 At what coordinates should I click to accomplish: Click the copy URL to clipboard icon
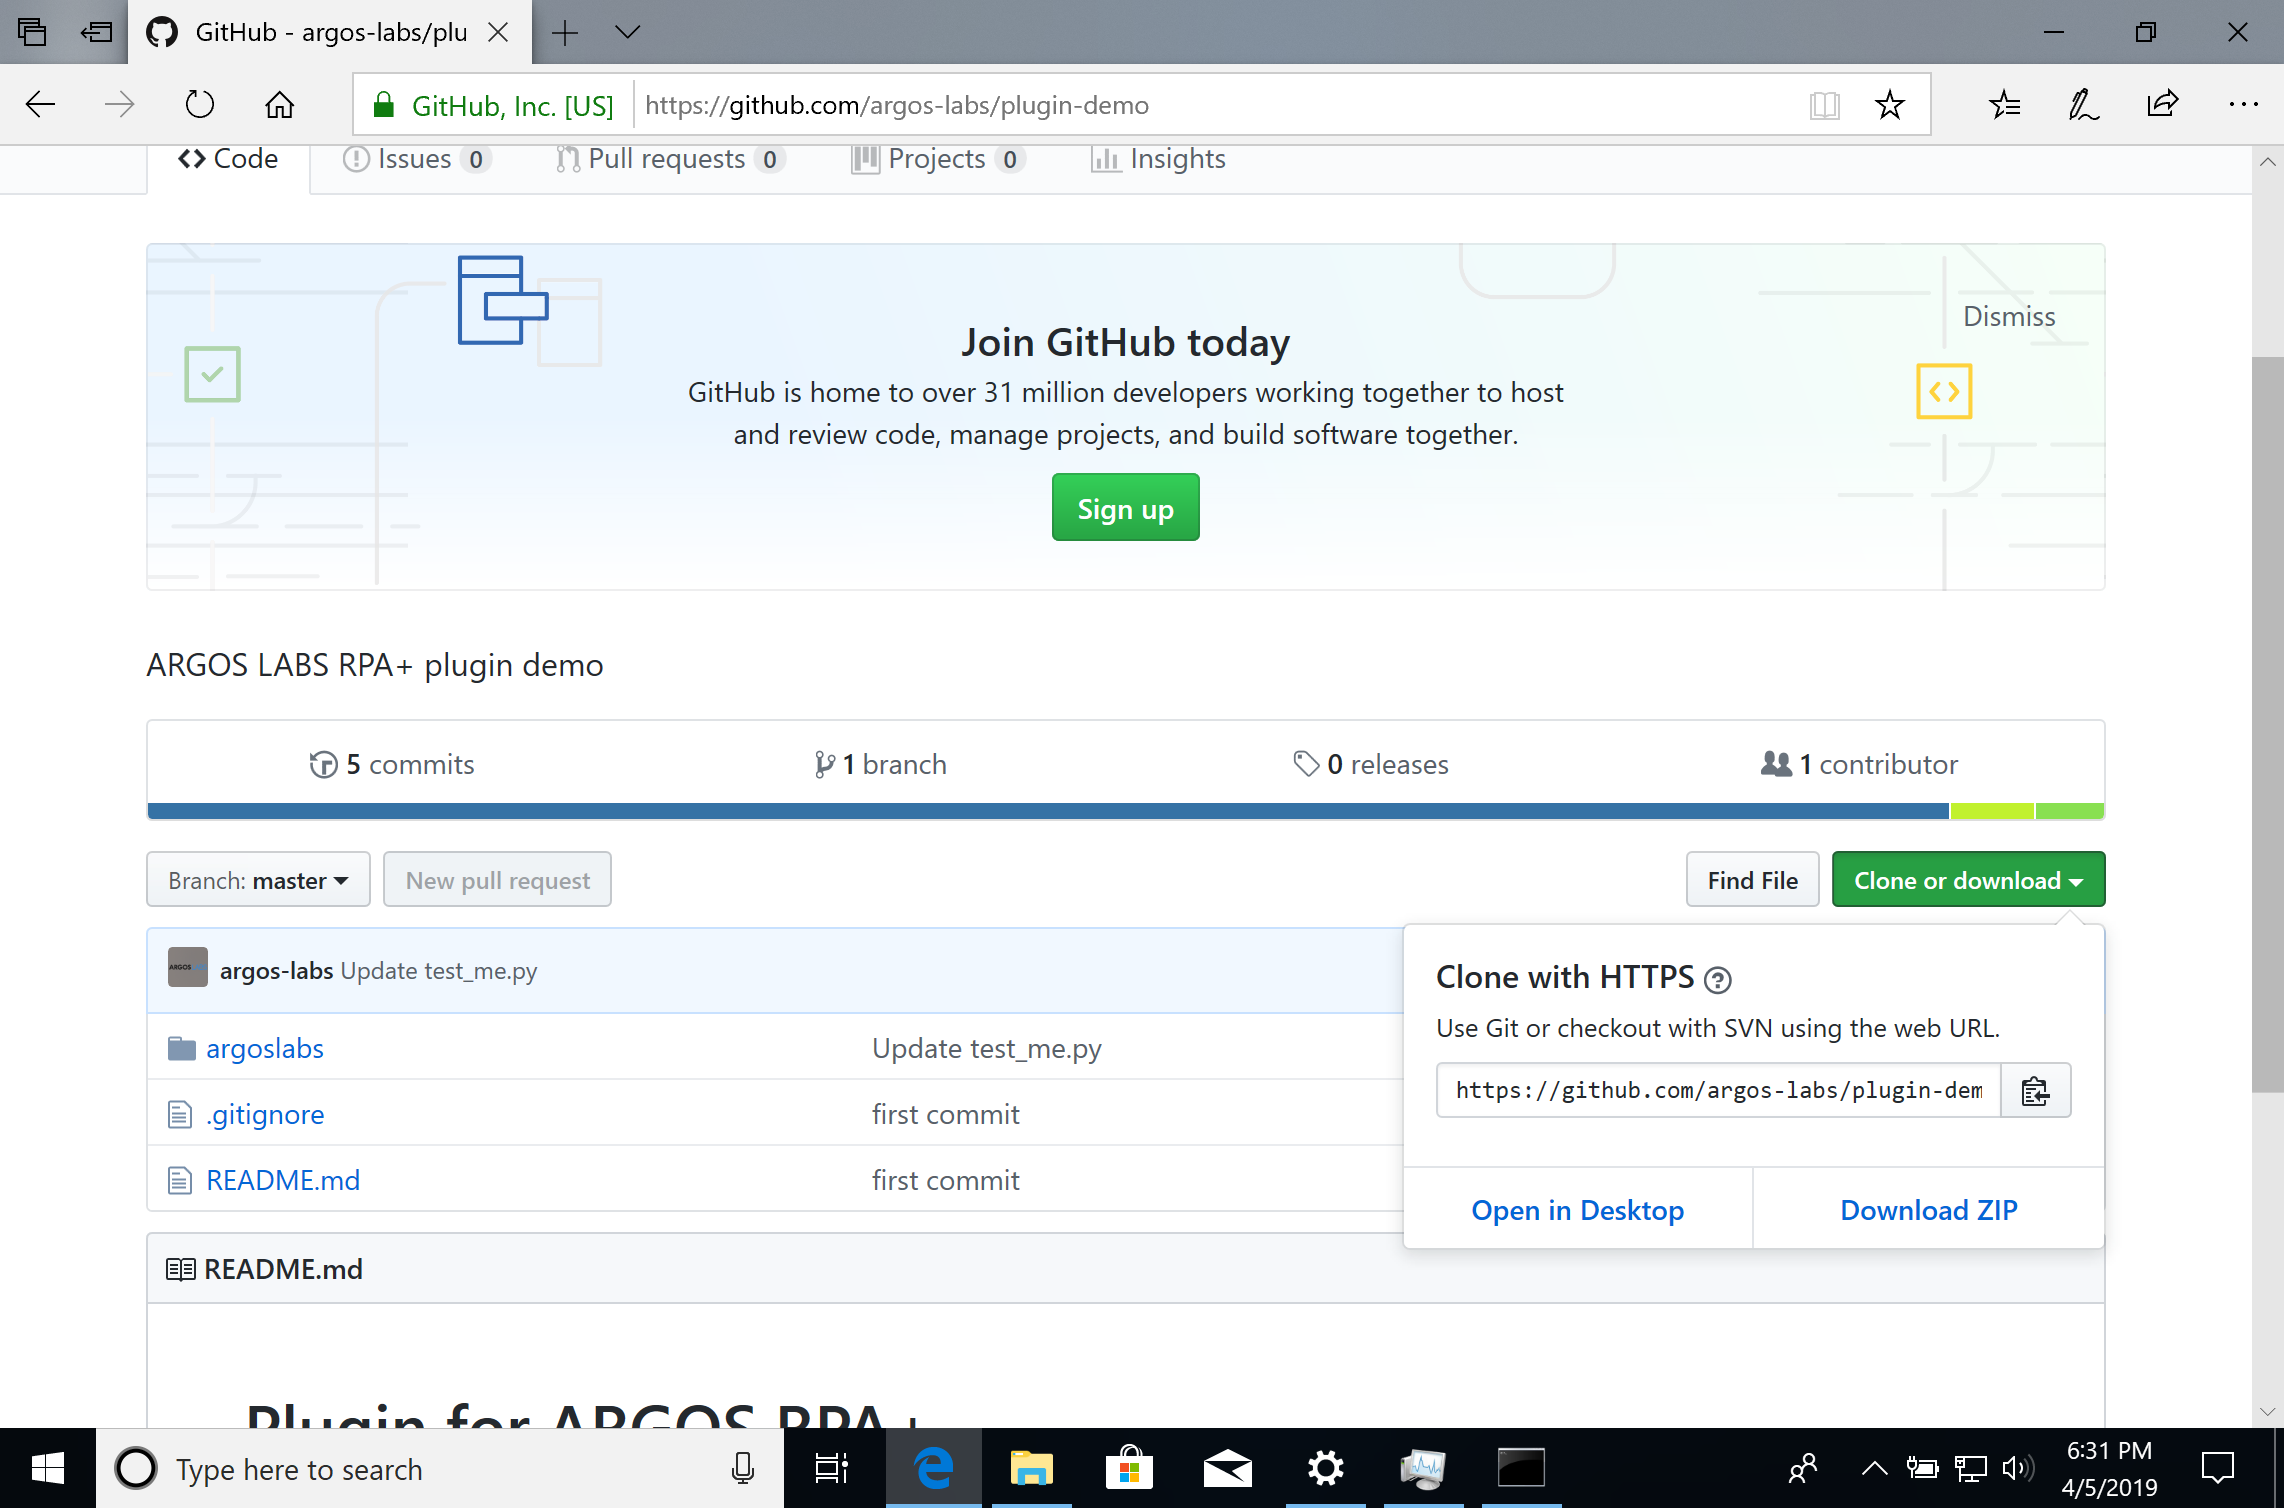(x=2033, y=1091)
